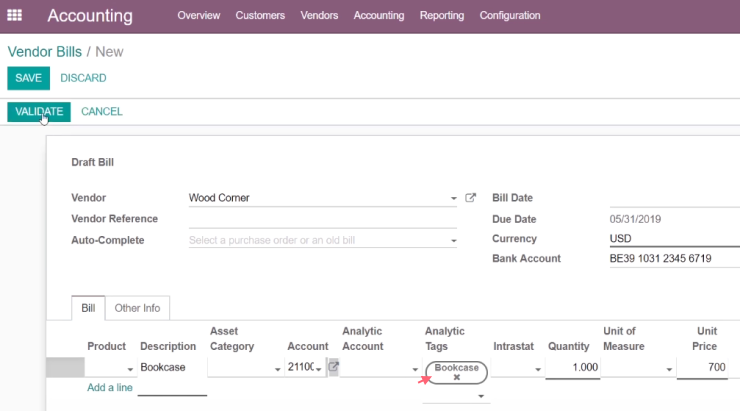Expand the Account dropdown arrow
The image size is (740, 411).
[319, 369]
